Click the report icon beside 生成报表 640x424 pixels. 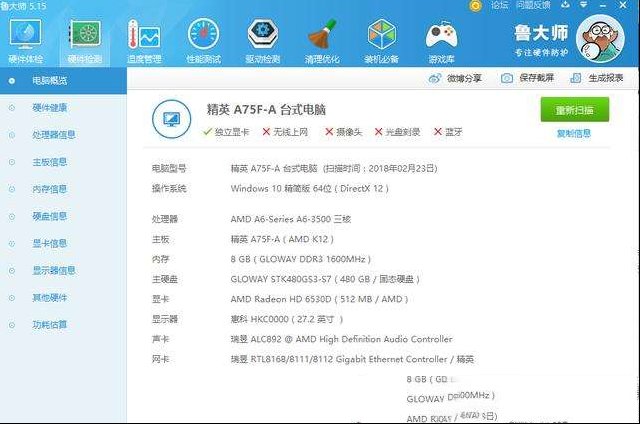tap(576, 78)
